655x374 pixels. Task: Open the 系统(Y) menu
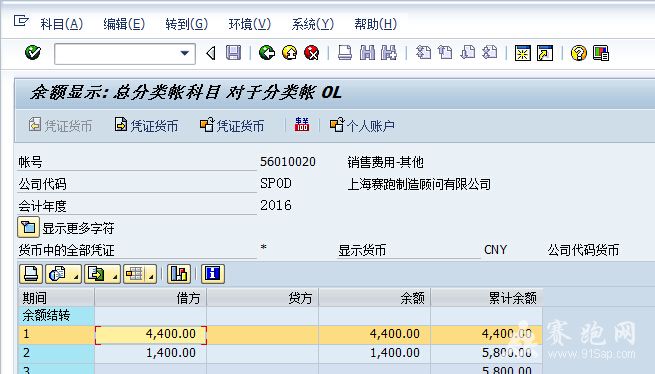click(312, 24)
